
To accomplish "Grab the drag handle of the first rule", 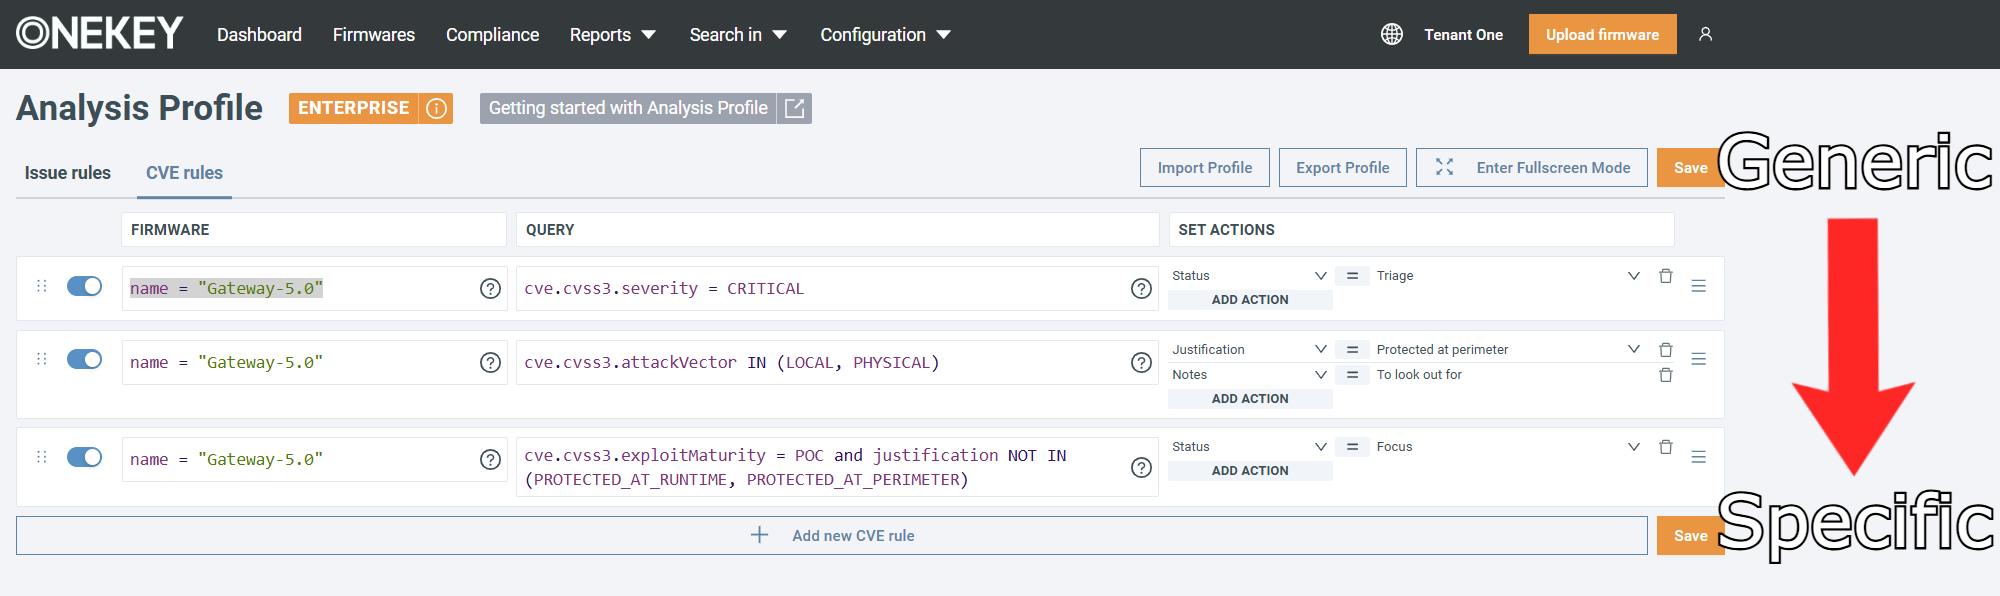I will [x=42, y=286].
